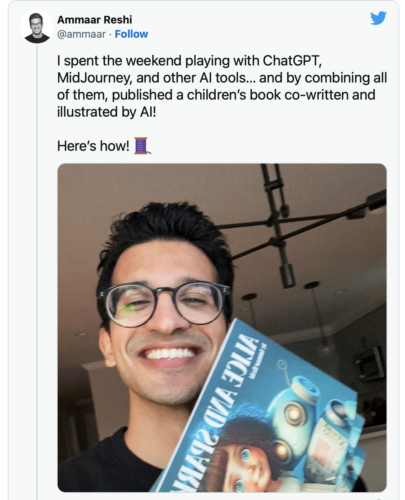The width and height of the screenshot is (405, 500).
Task: Click the phrase "illustrated by AI!"
Action: click(106, 112)
